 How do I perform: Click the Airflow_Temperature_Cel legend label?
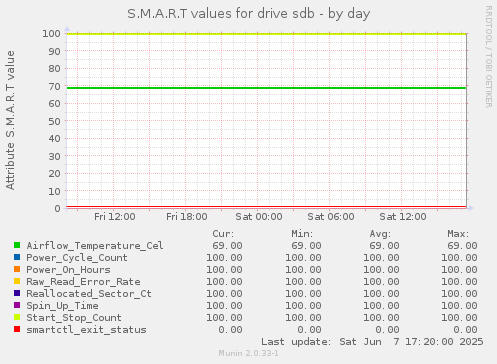(x=95, y=246)
